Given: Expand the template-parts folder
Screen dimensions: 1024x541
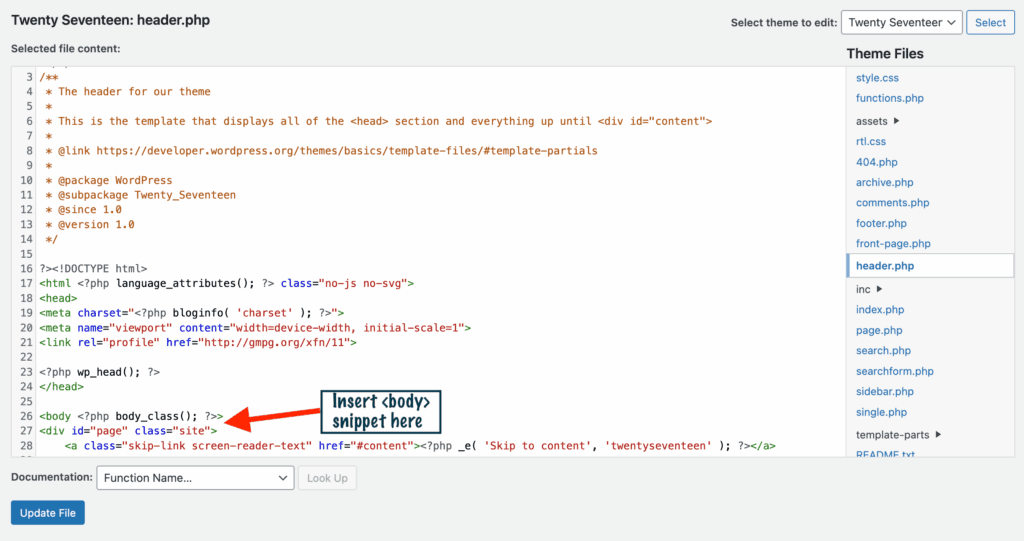Looking at the screenshot, I should (x=899, y=434).
